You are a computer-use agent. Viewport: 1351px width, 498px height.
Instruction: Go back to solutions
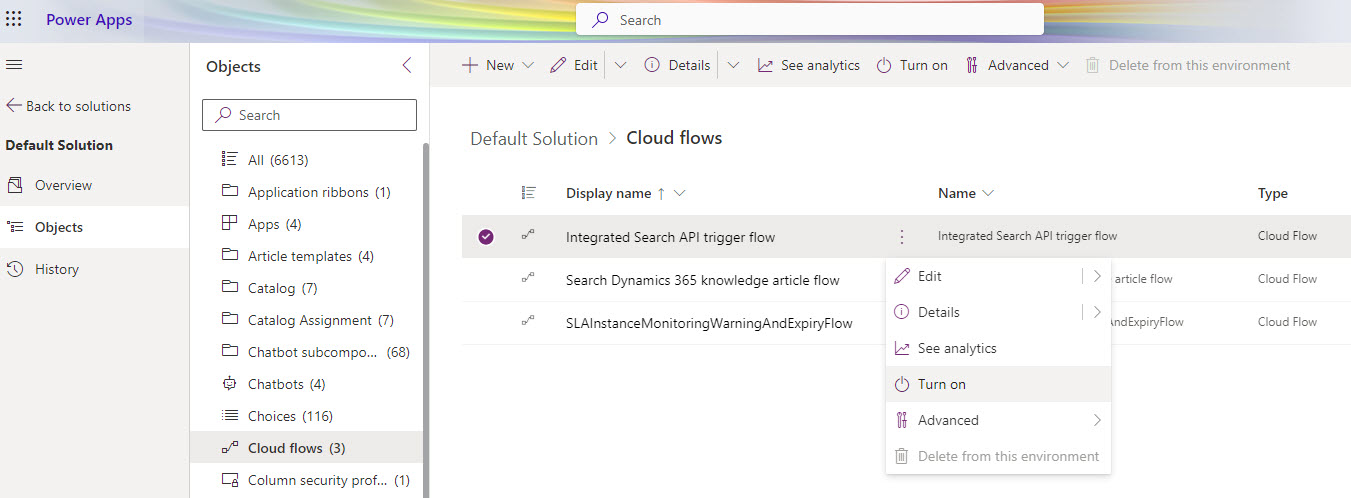pos(68,106)
